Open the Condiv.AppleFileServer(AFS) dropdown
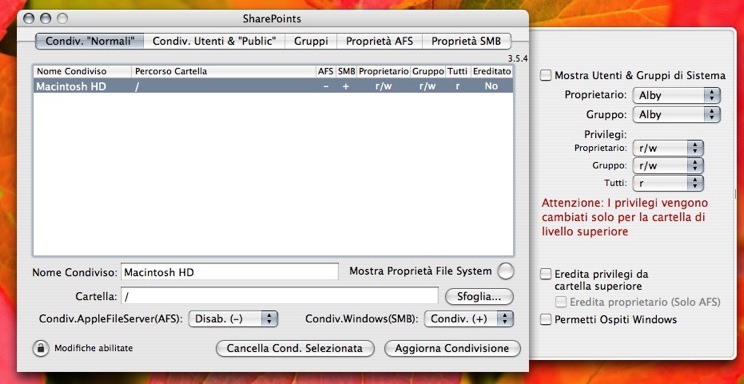 [x=233, y=319]
